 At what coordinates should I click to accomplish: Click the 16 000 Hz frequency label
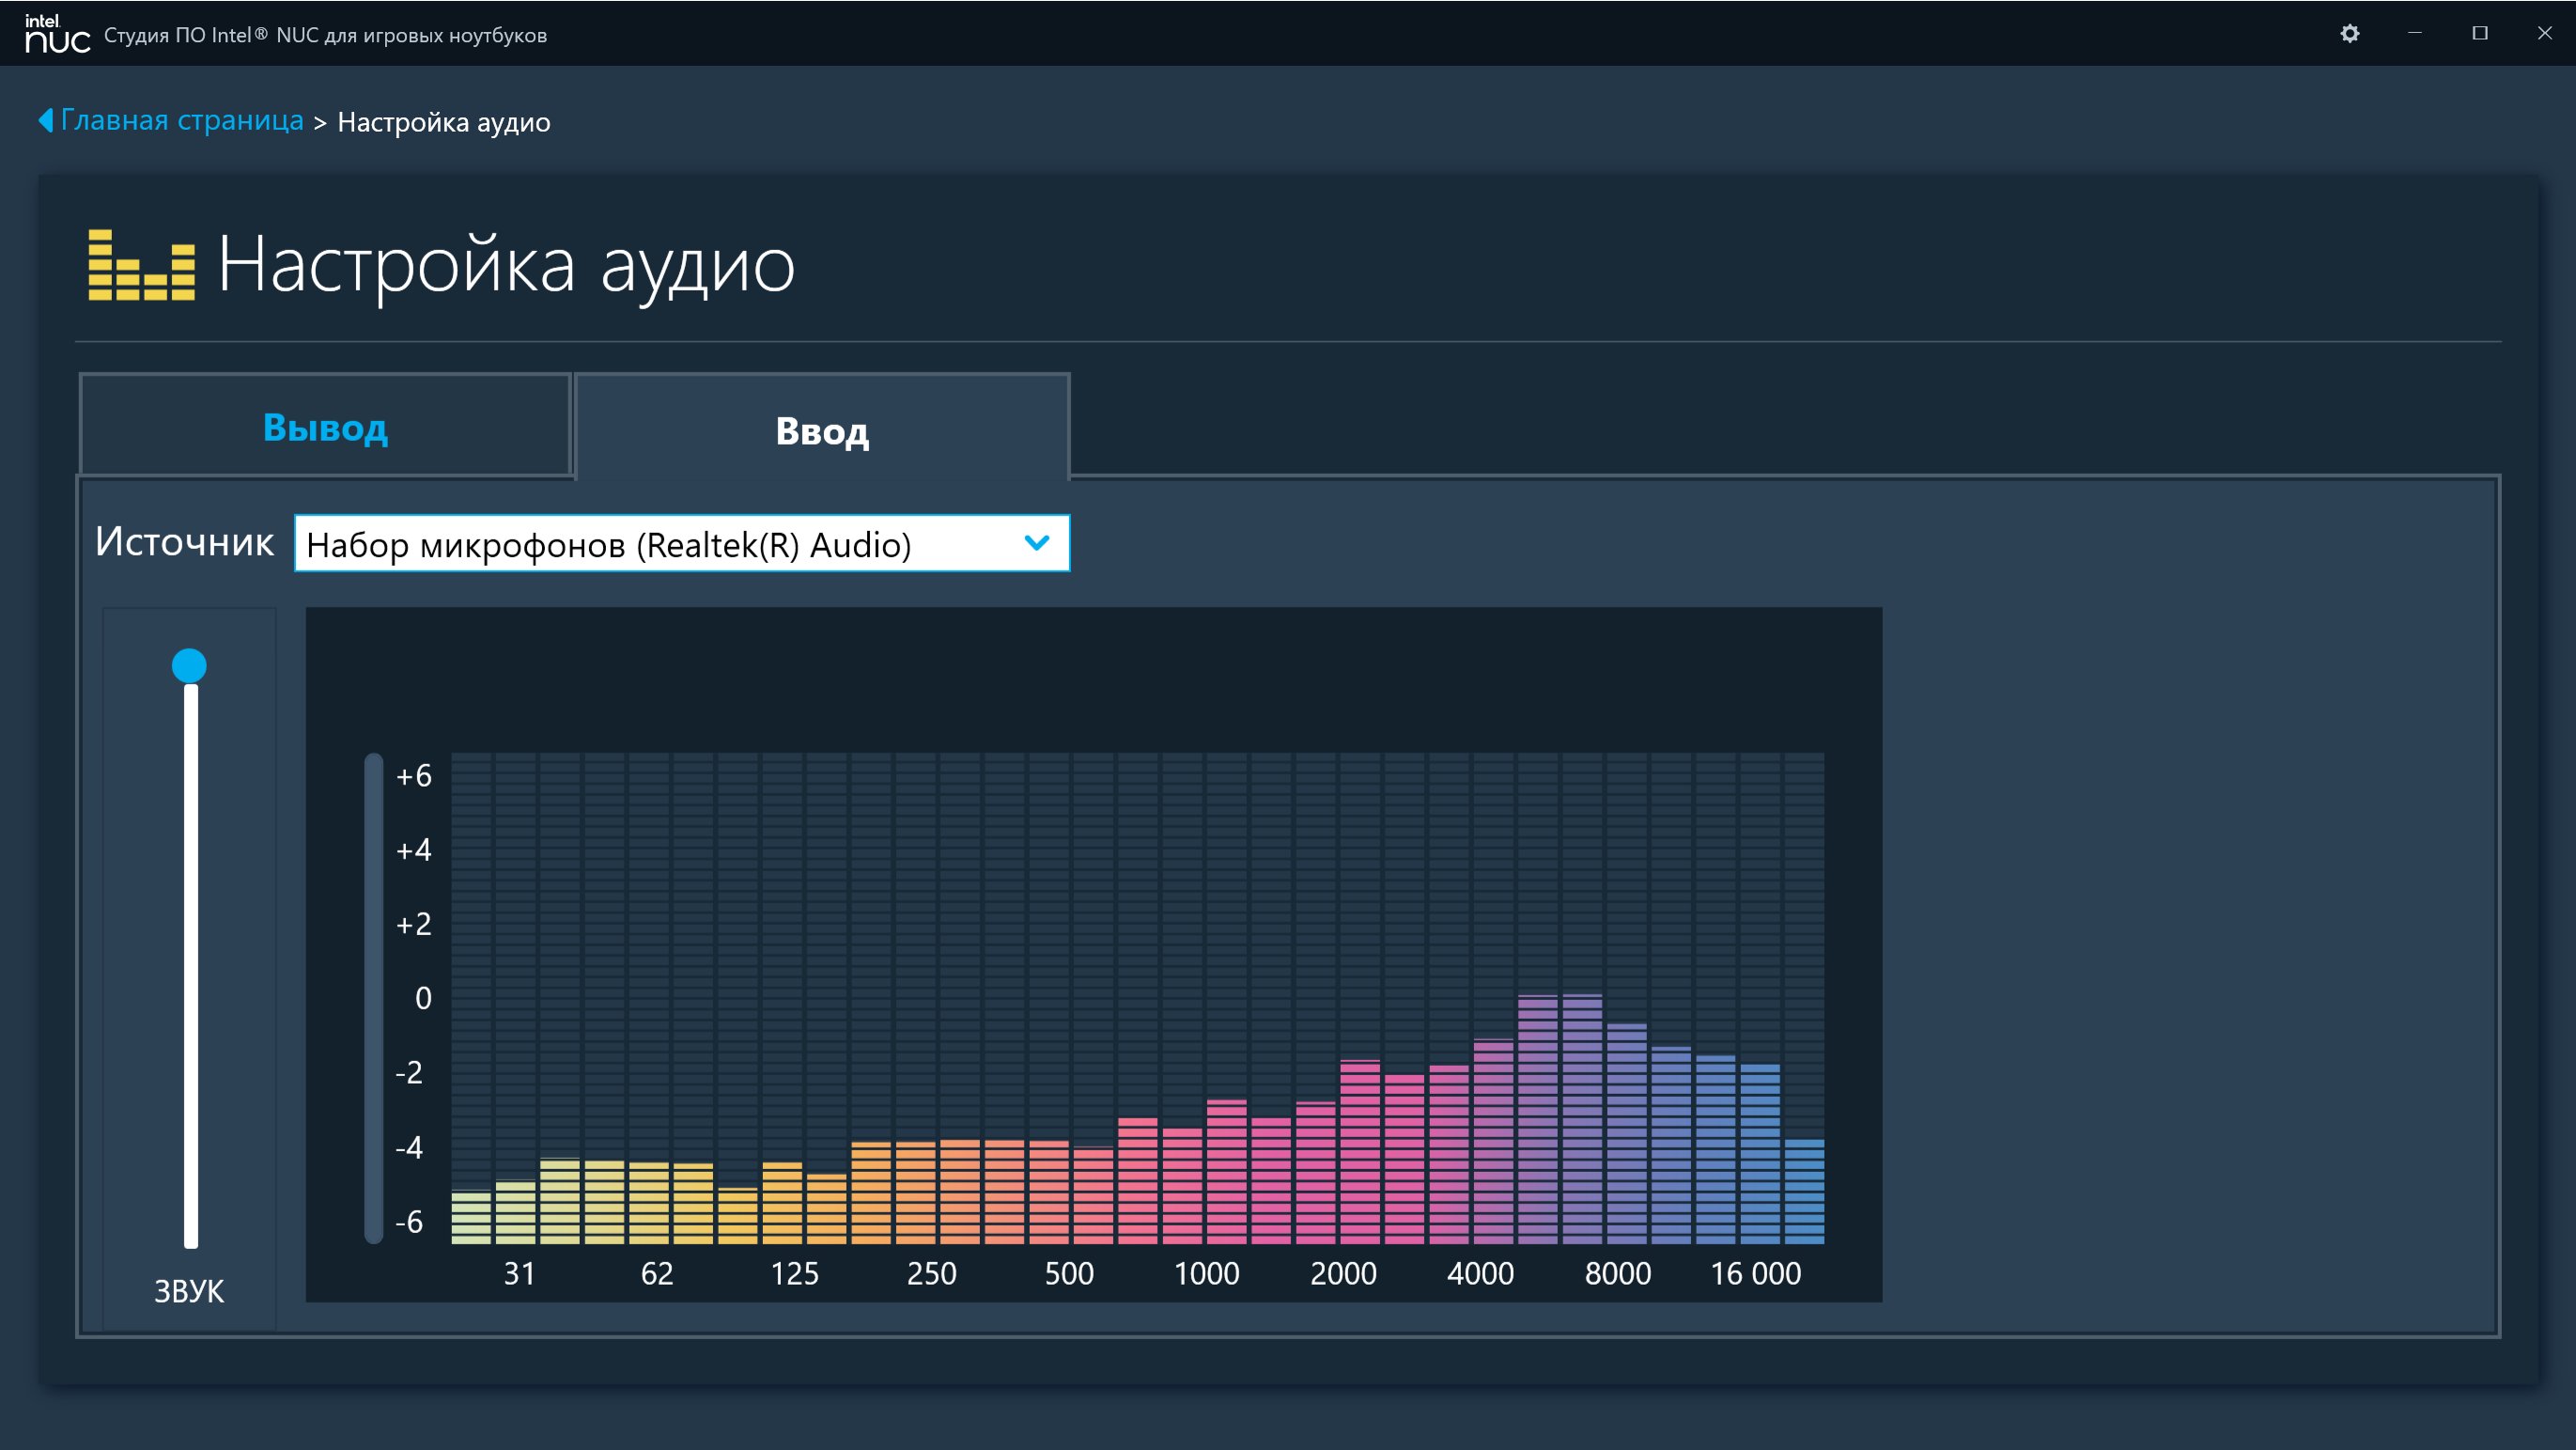(1755, 1273)
